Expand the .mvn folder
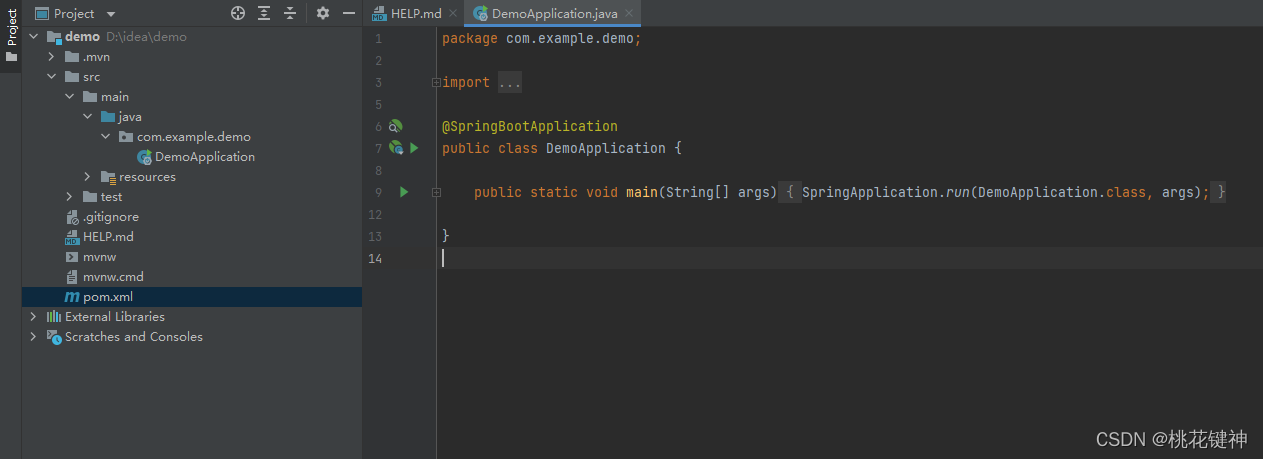The width and height of the screenshot is (1263, 459). (51, 57)
